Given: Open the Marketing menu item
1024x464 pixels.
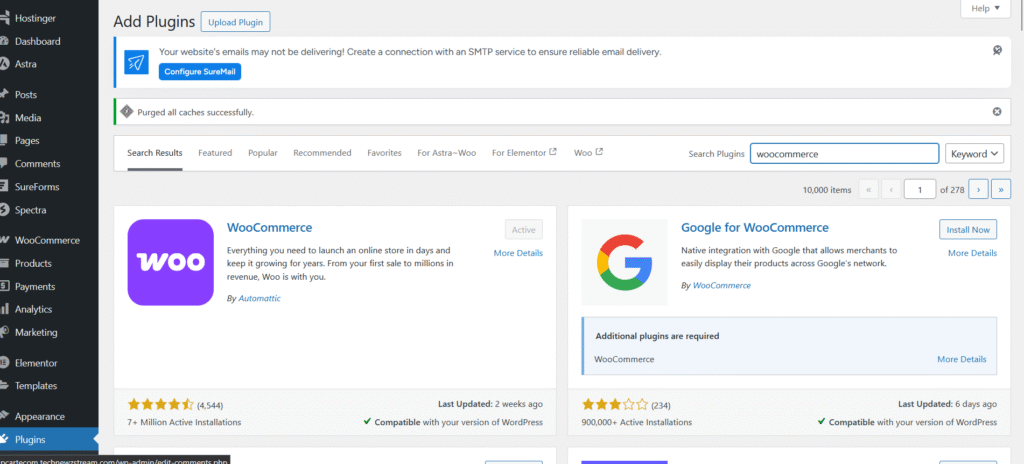Looking at the screenshot, I should pos(36,332).
